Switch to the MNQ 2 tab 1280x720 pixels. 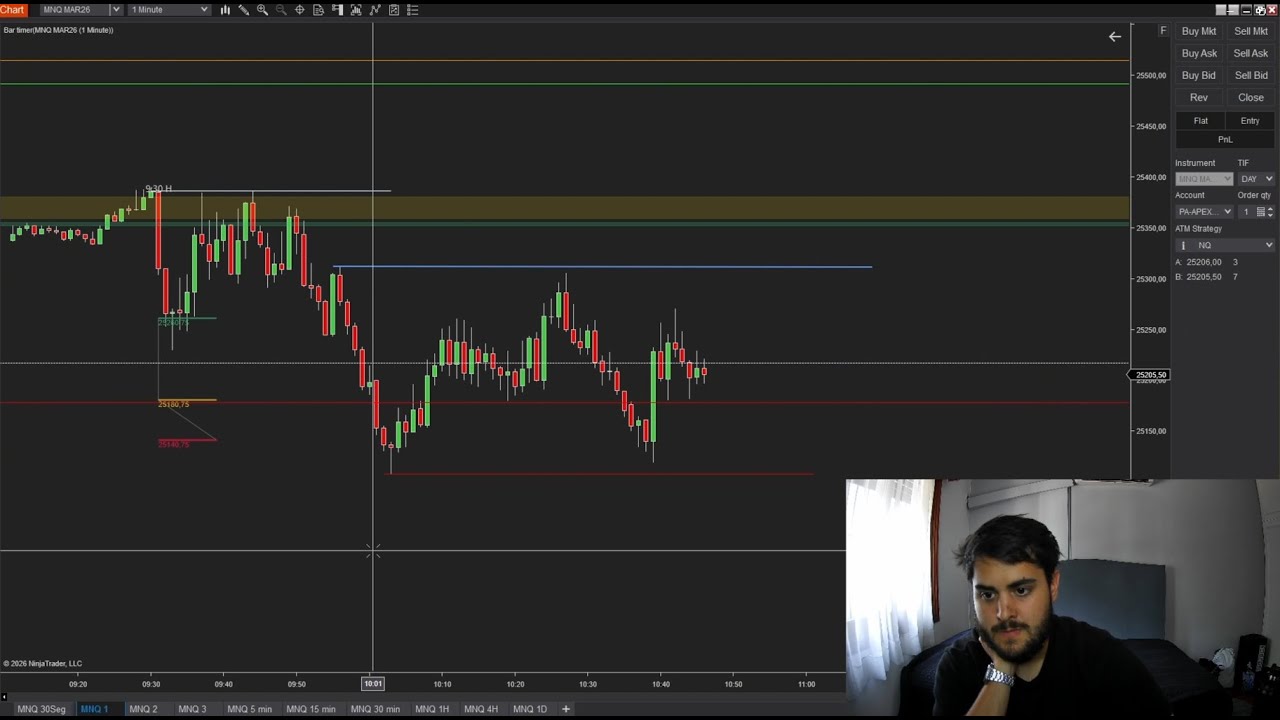(x=143, y=709)
